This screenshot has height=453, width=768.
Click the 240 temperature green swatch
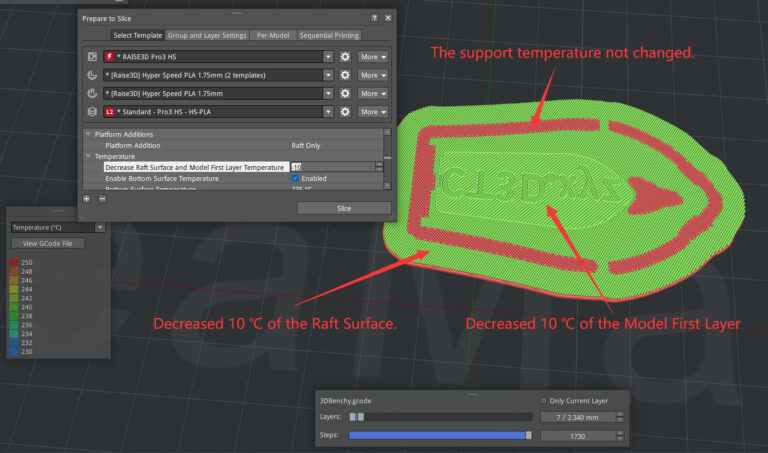pos(14,307)
